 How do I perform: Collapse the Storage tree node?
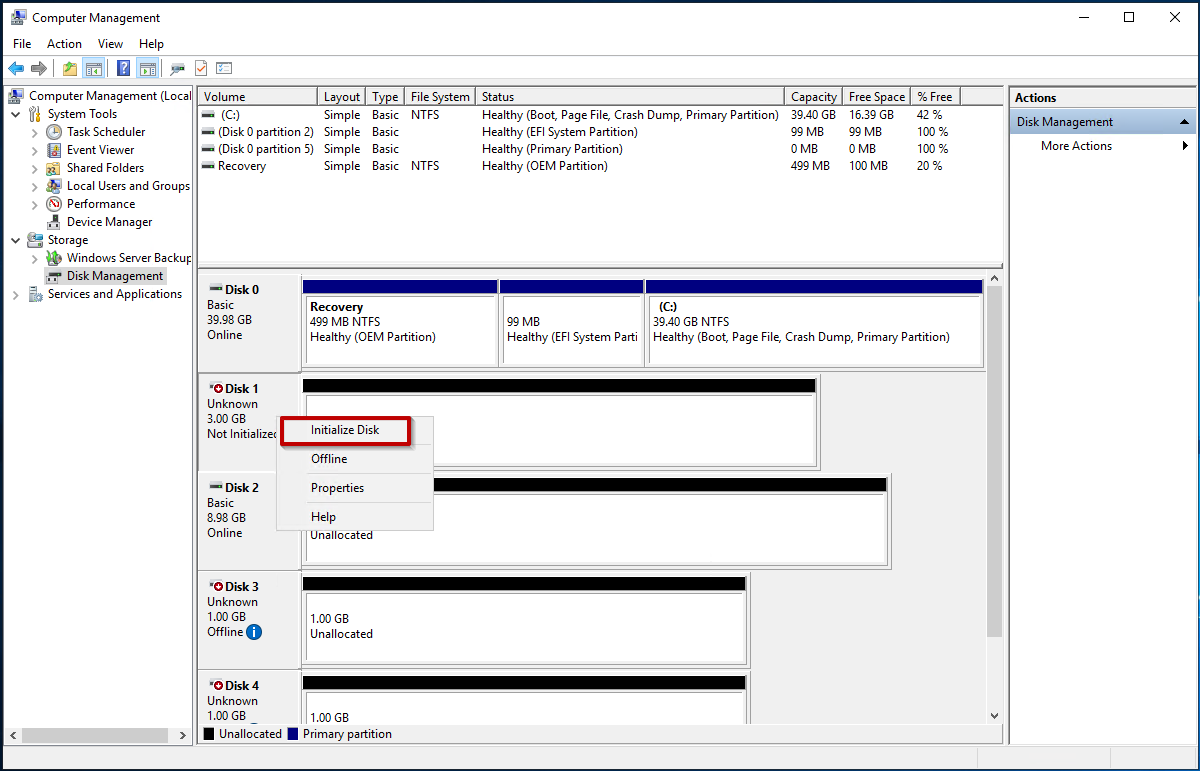click(16, 240)
